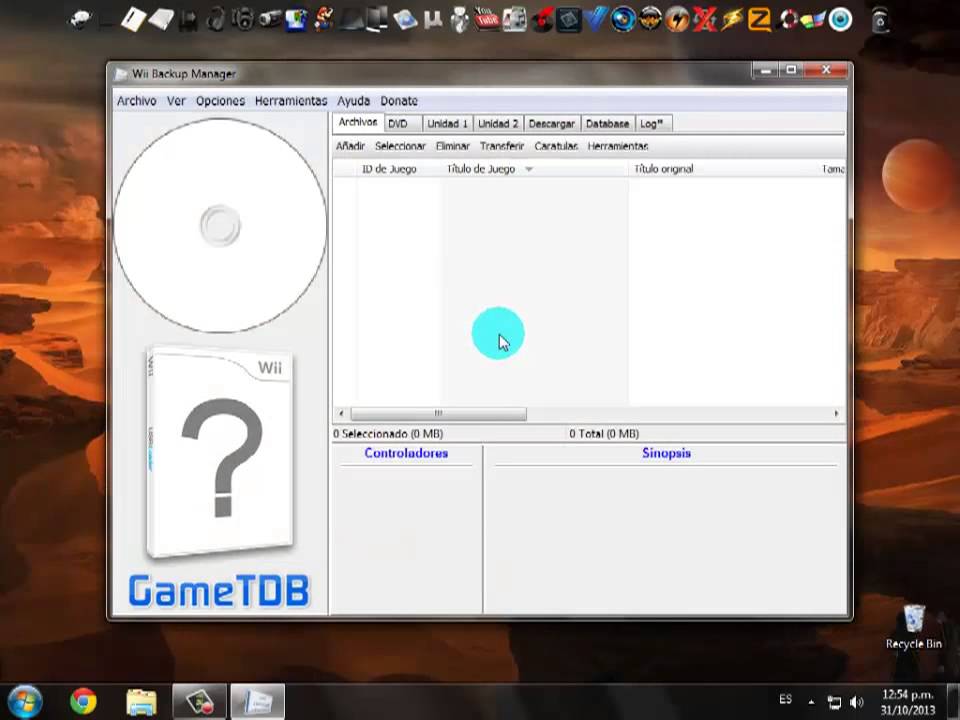Click the headphones icon in the top dock
The height and width of the screenshot is (720, 960).
216,20
